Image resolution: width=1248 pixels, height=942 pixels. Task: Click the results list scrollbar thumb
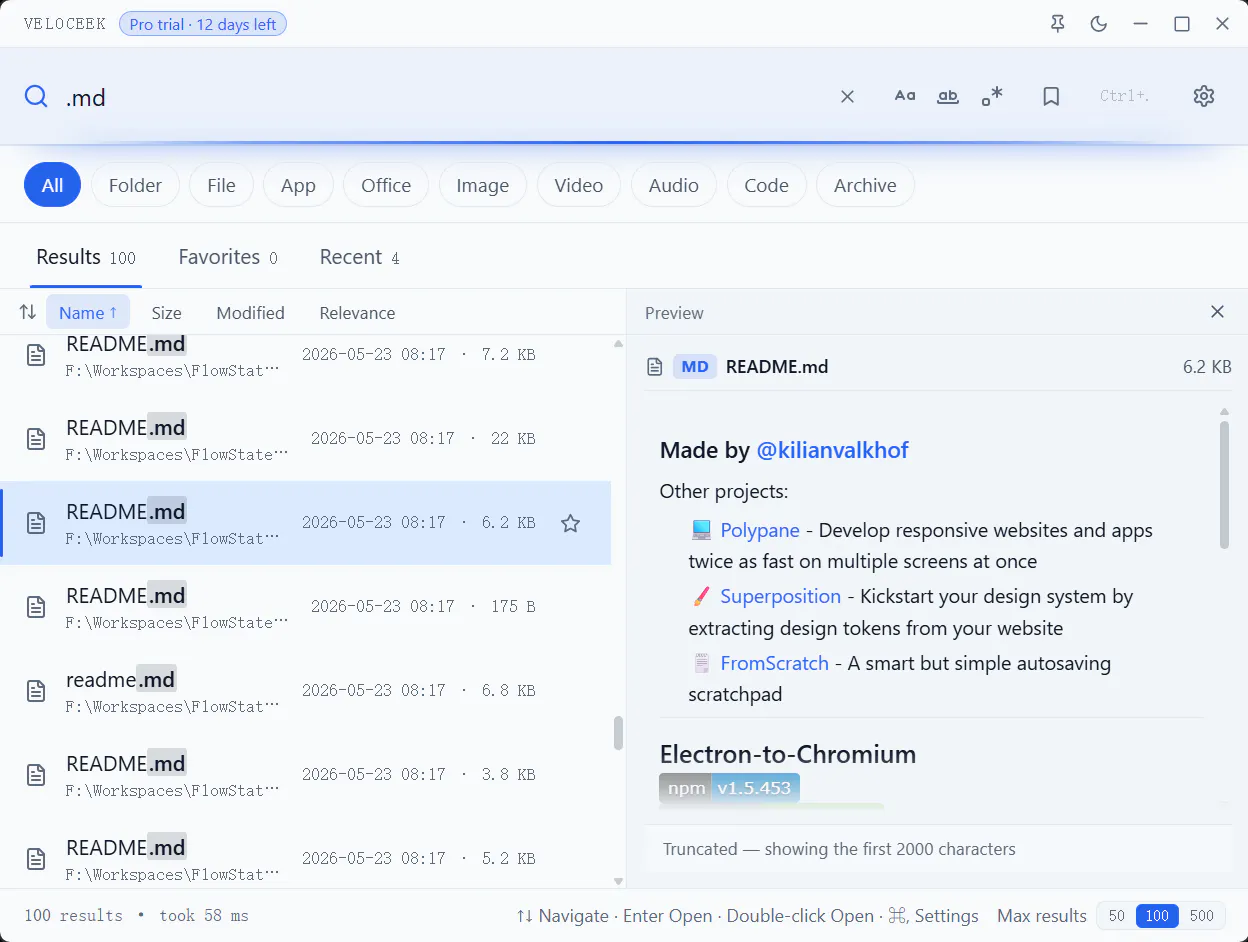(x=618, y=733)
